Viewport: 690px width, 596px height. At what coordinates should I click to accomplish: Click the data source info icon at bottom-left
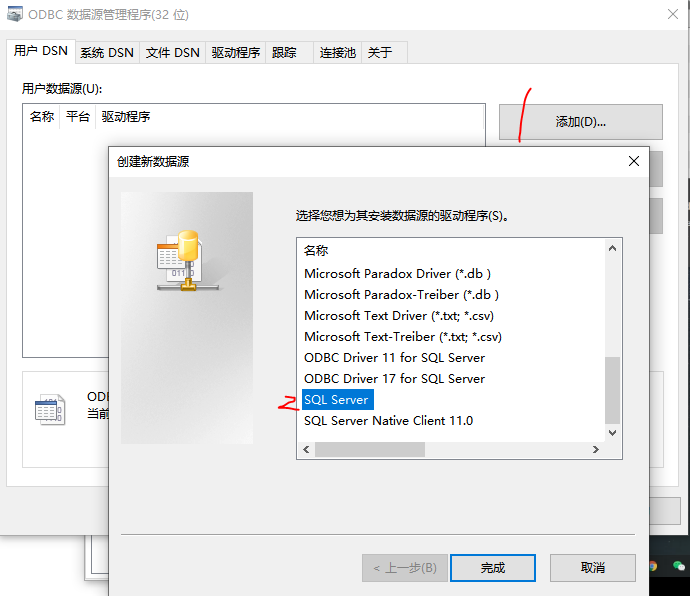tap(50, 409)
